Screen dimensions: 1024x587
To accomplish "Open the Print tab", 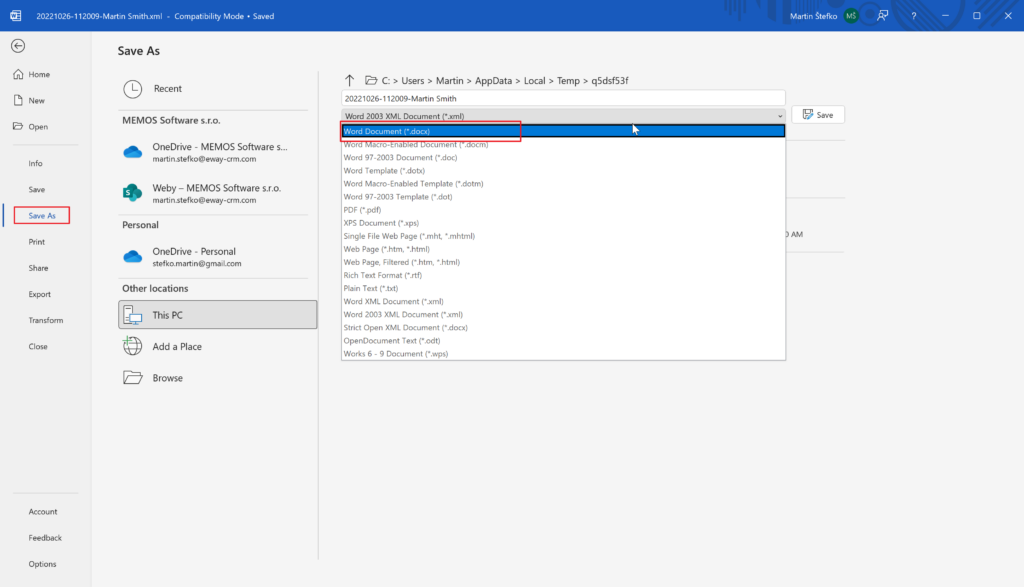I will 37,242.
